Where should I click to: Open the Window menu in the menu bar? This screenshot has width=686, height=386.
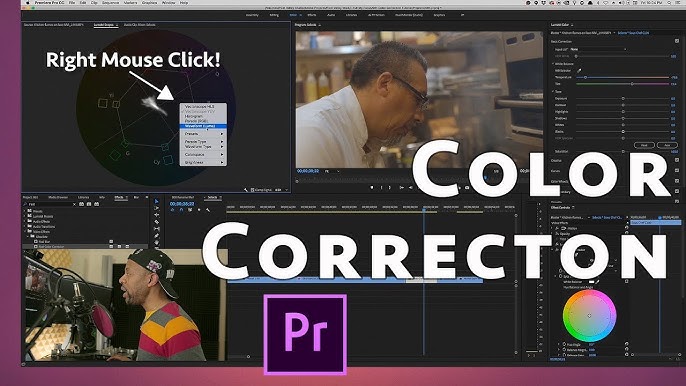pos(168,3)
